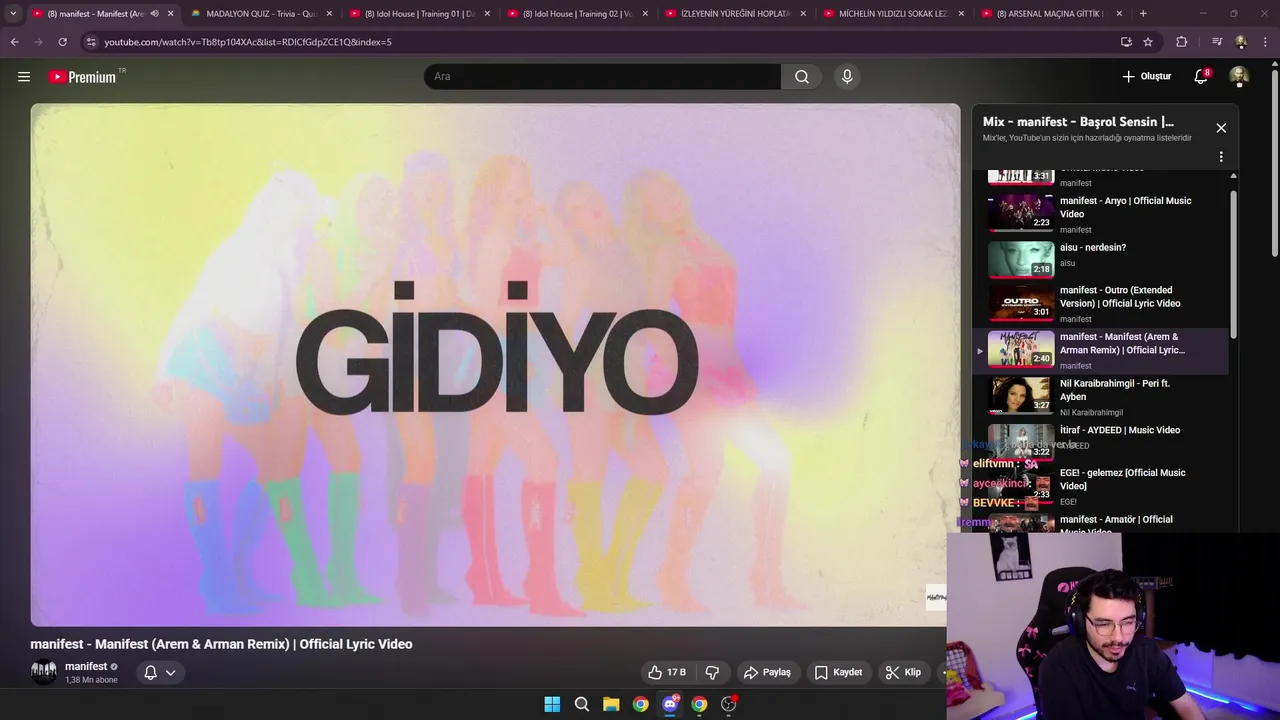The width and height of the screenshot is (1280, 720).
Task: Share the video via Paylaş
Action: pos(767,673)
